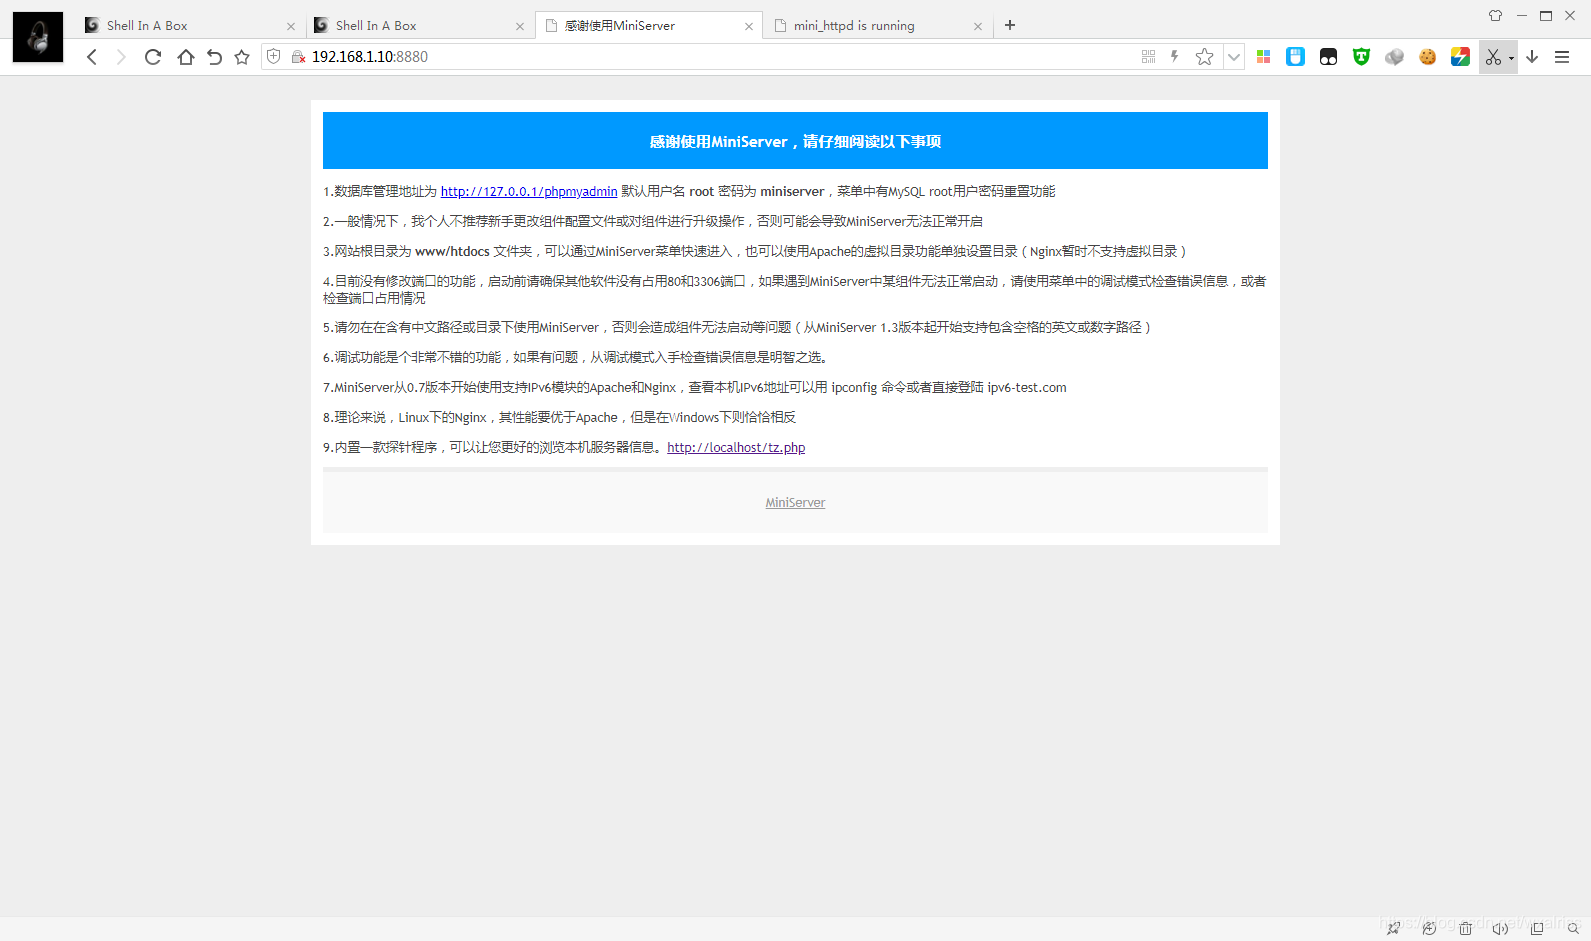Open downloads with the down arrow icon
The height and width of the screenshot is (941, 1591).
[x=1532, y=57]
